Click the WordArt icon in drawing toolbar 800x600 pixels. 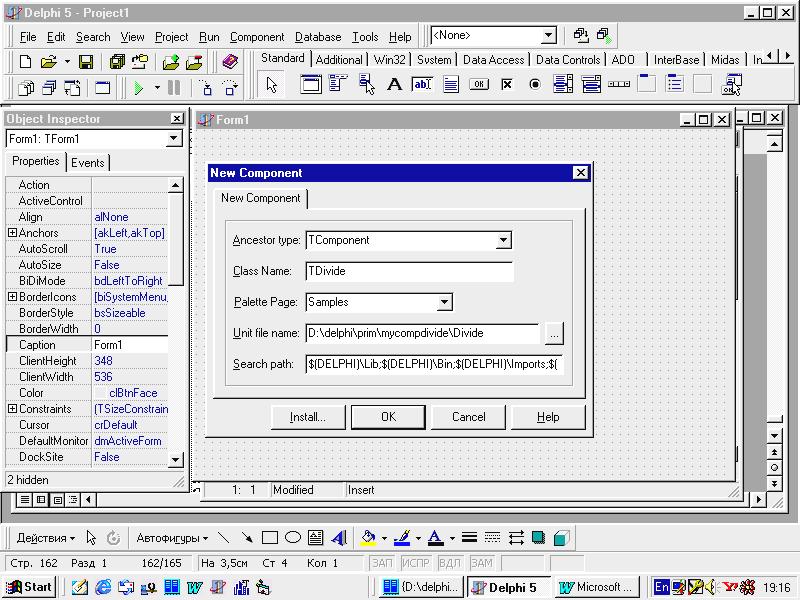339,538
